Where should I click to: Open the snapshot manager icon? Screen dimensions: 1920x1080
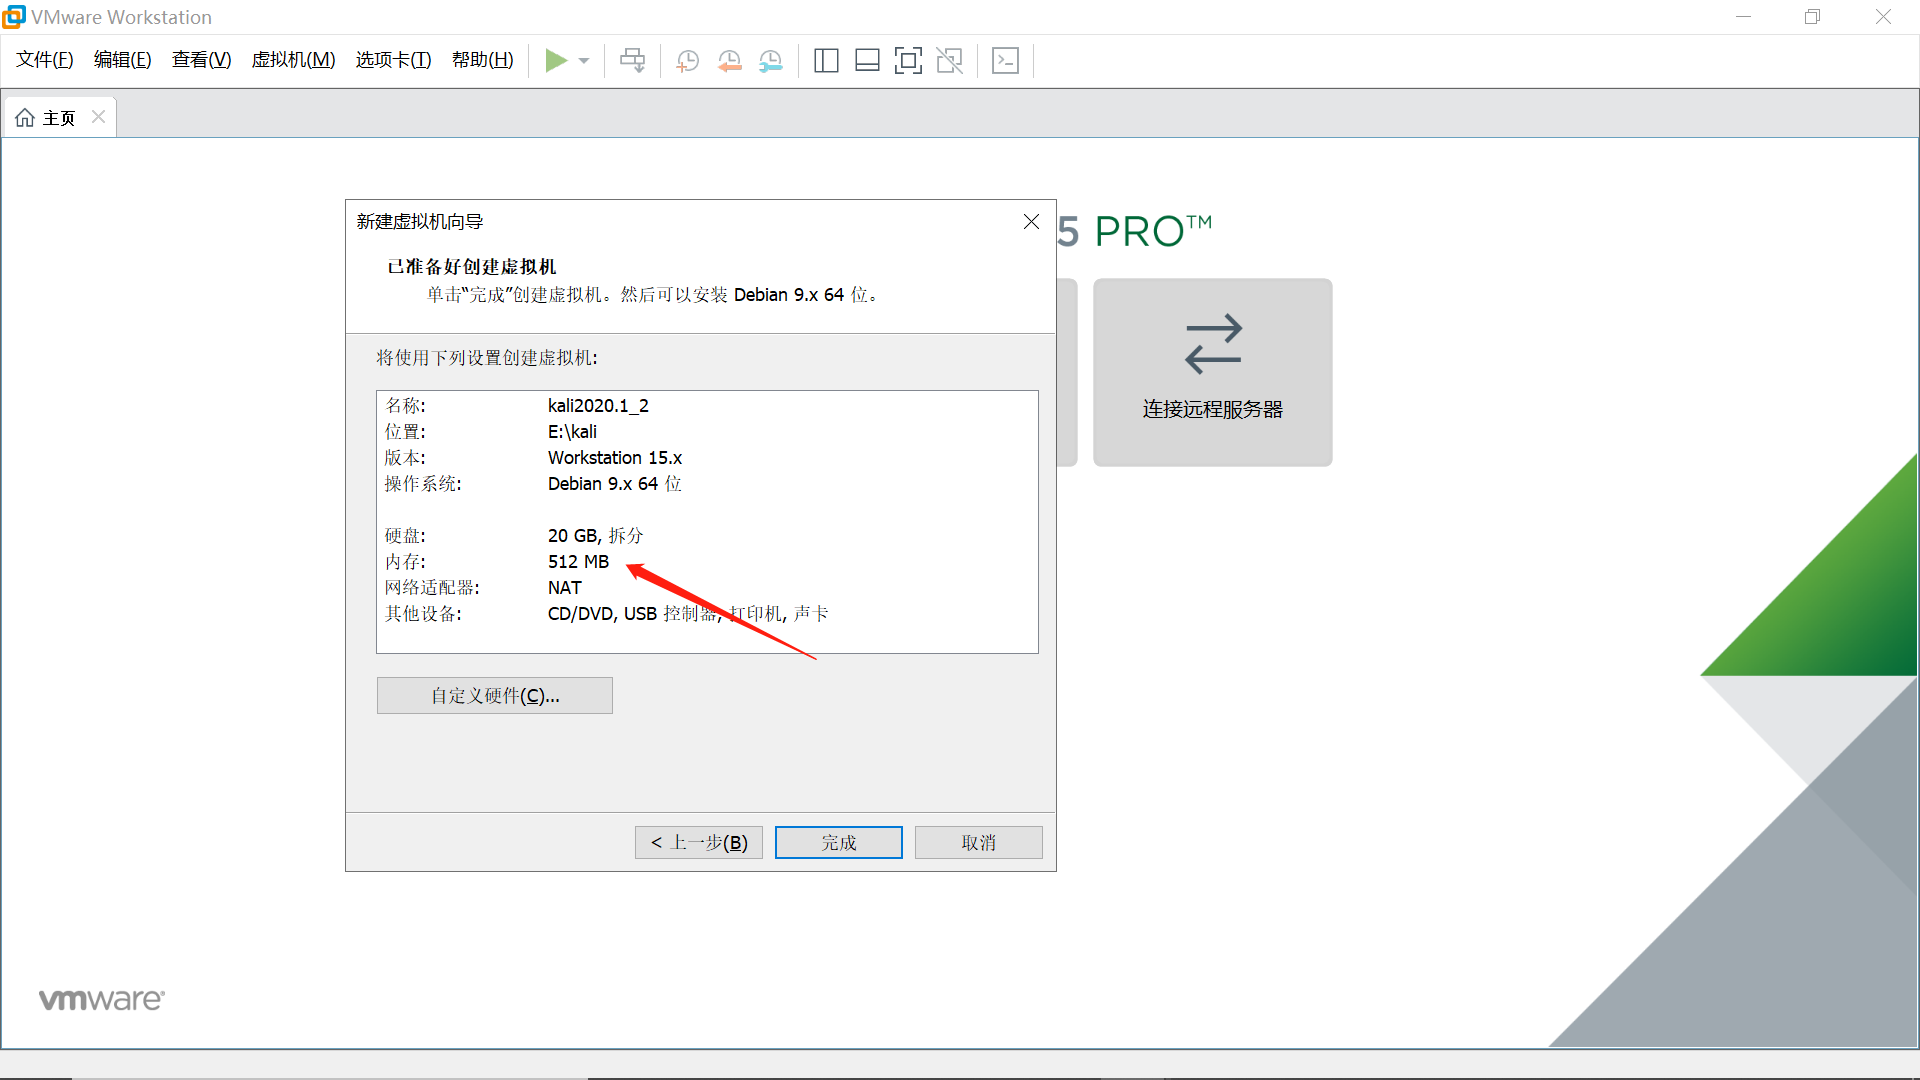point(770,61)
